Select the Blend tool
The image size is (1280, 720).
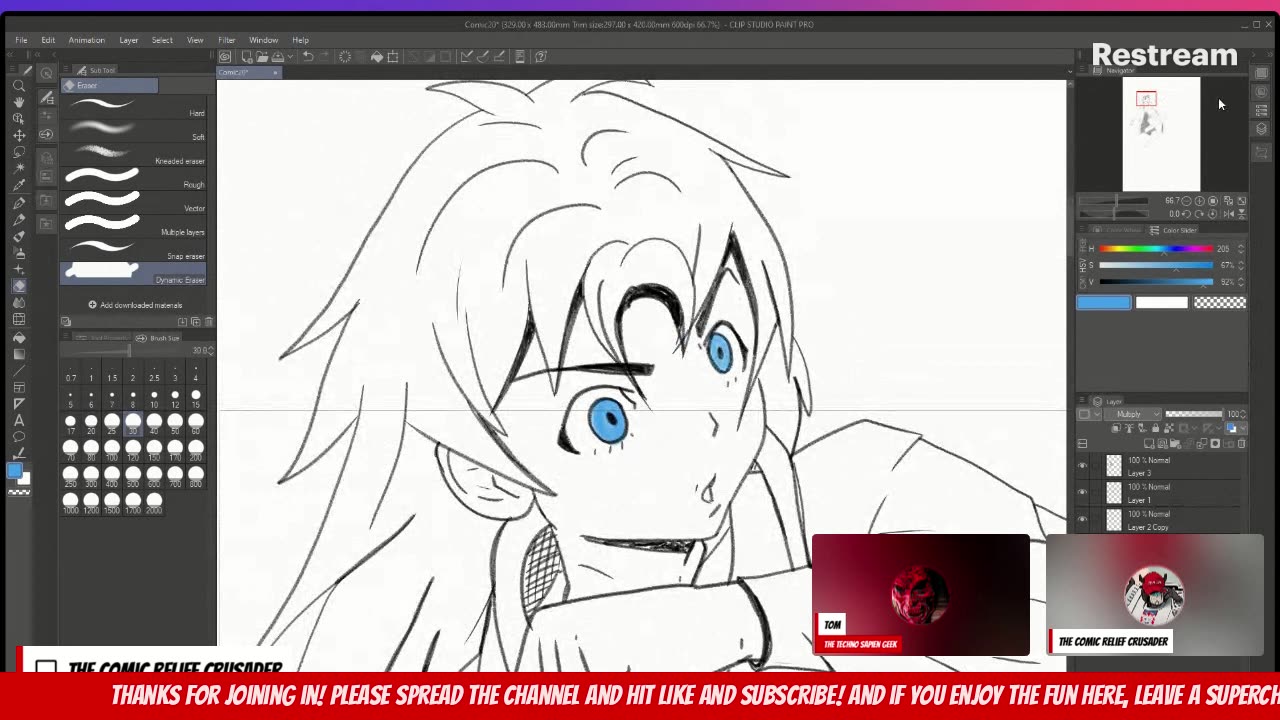click(18, 303)
